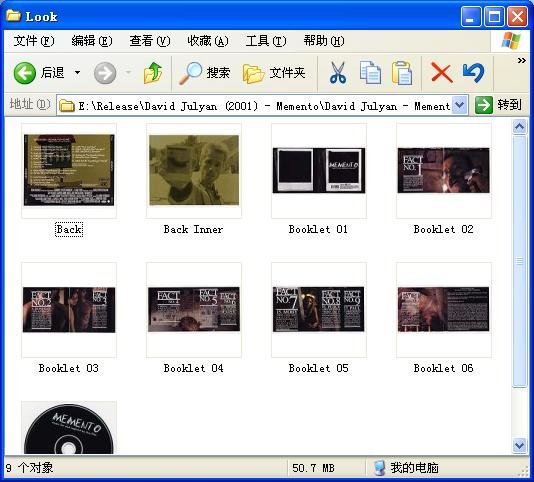Undo the last action
This screenshot has height=482, width=534.
(474, 73)
